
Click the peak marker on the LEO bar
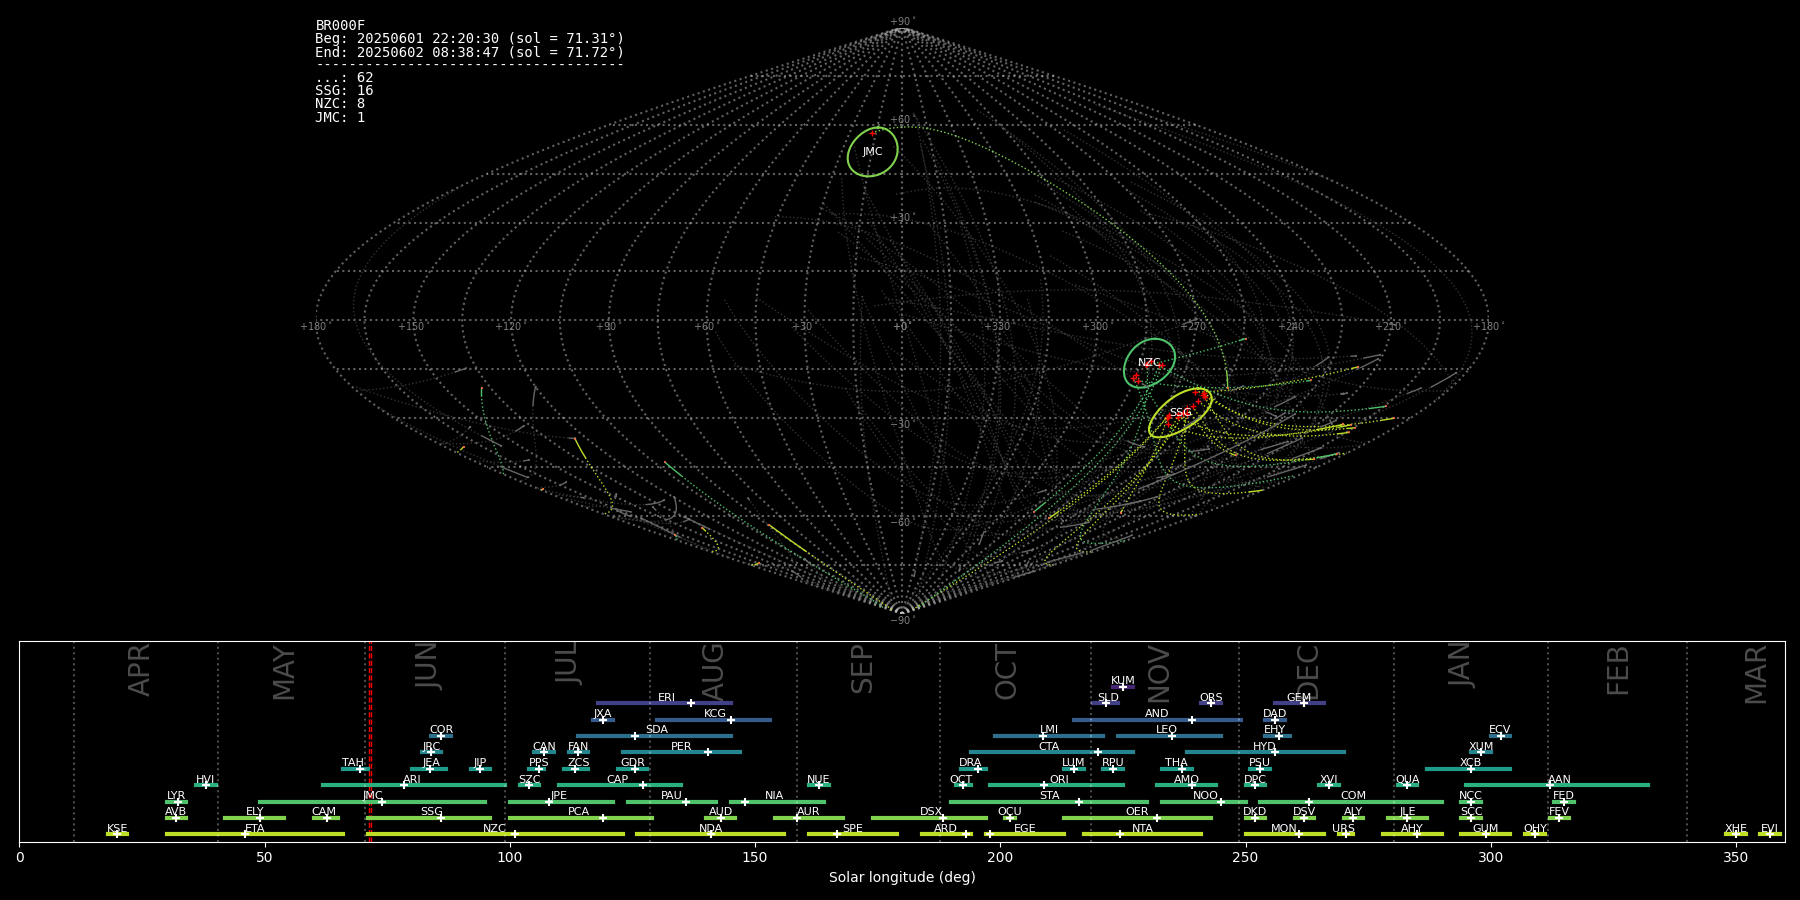1172,736
